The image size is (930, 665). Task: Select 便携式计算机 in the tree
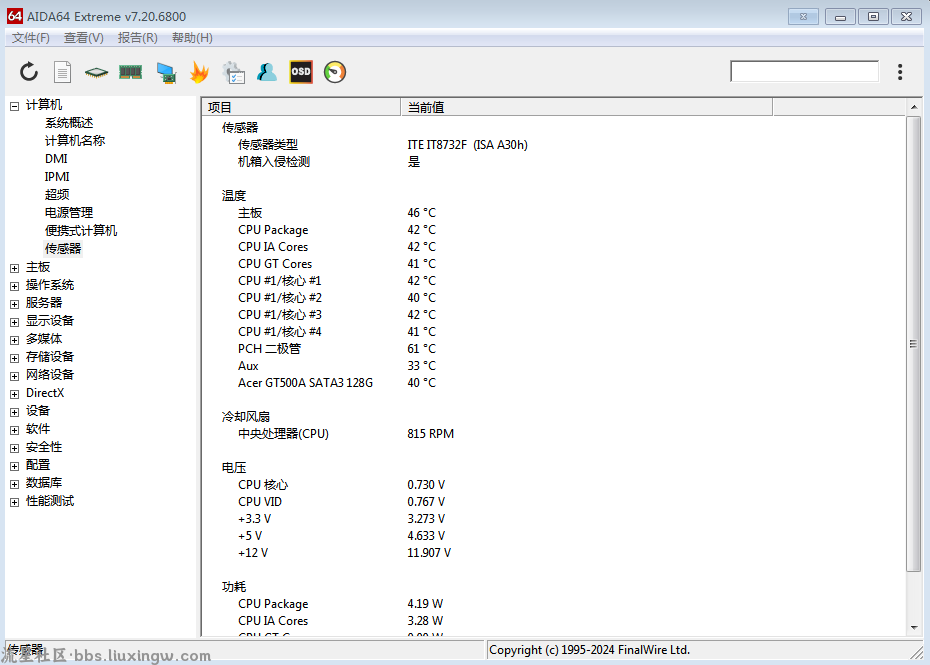81,231
